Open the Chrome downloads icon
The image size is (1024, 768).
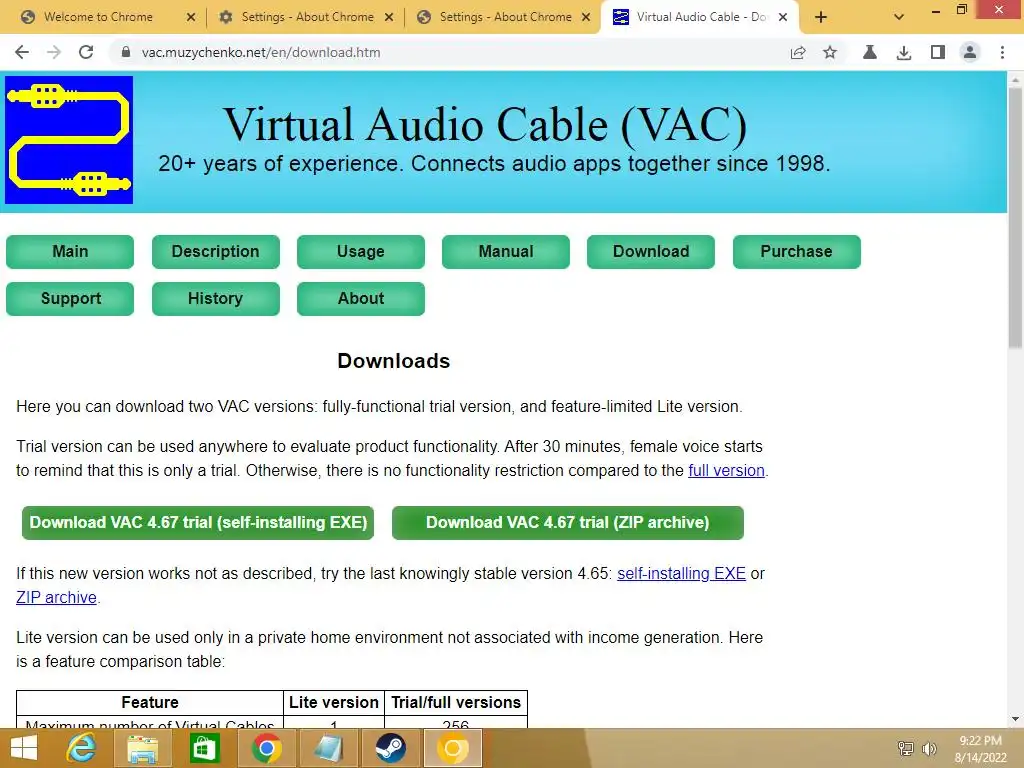click(904, 52)
